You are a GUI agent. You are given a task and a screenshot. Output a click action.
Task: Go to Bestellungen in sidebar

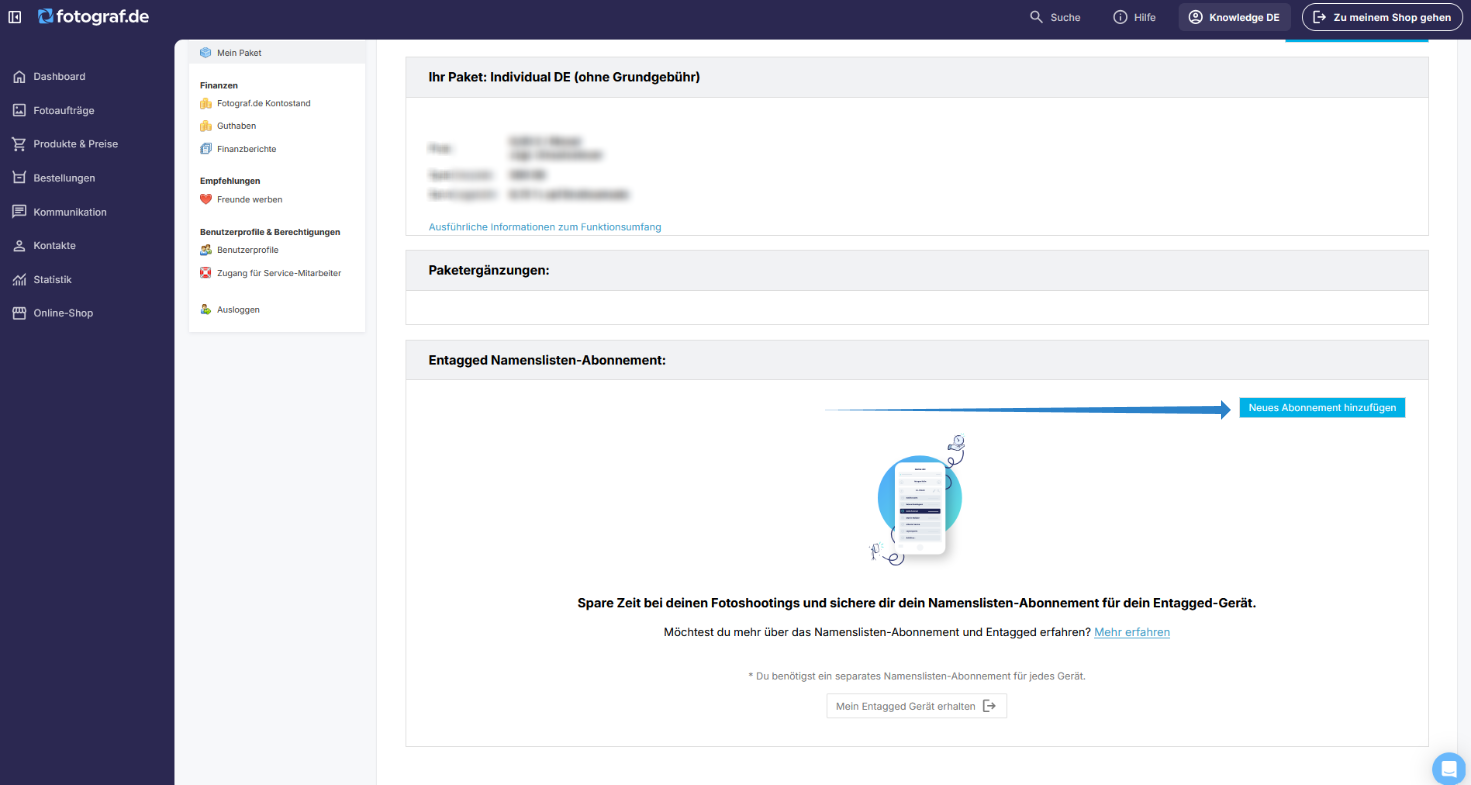(x=63, y=178)
